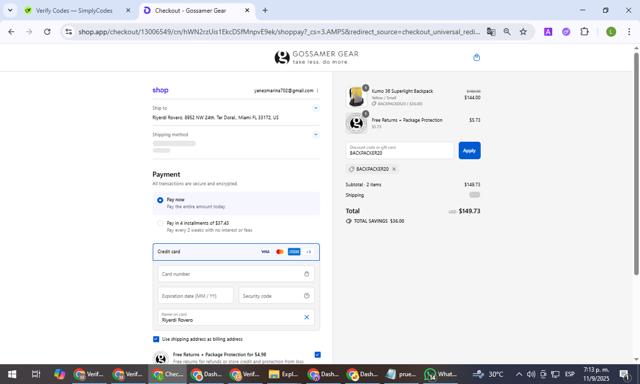Screen dimensions: 640x384
Task: Click the Shop Pay logo
Action: point(160,90)
